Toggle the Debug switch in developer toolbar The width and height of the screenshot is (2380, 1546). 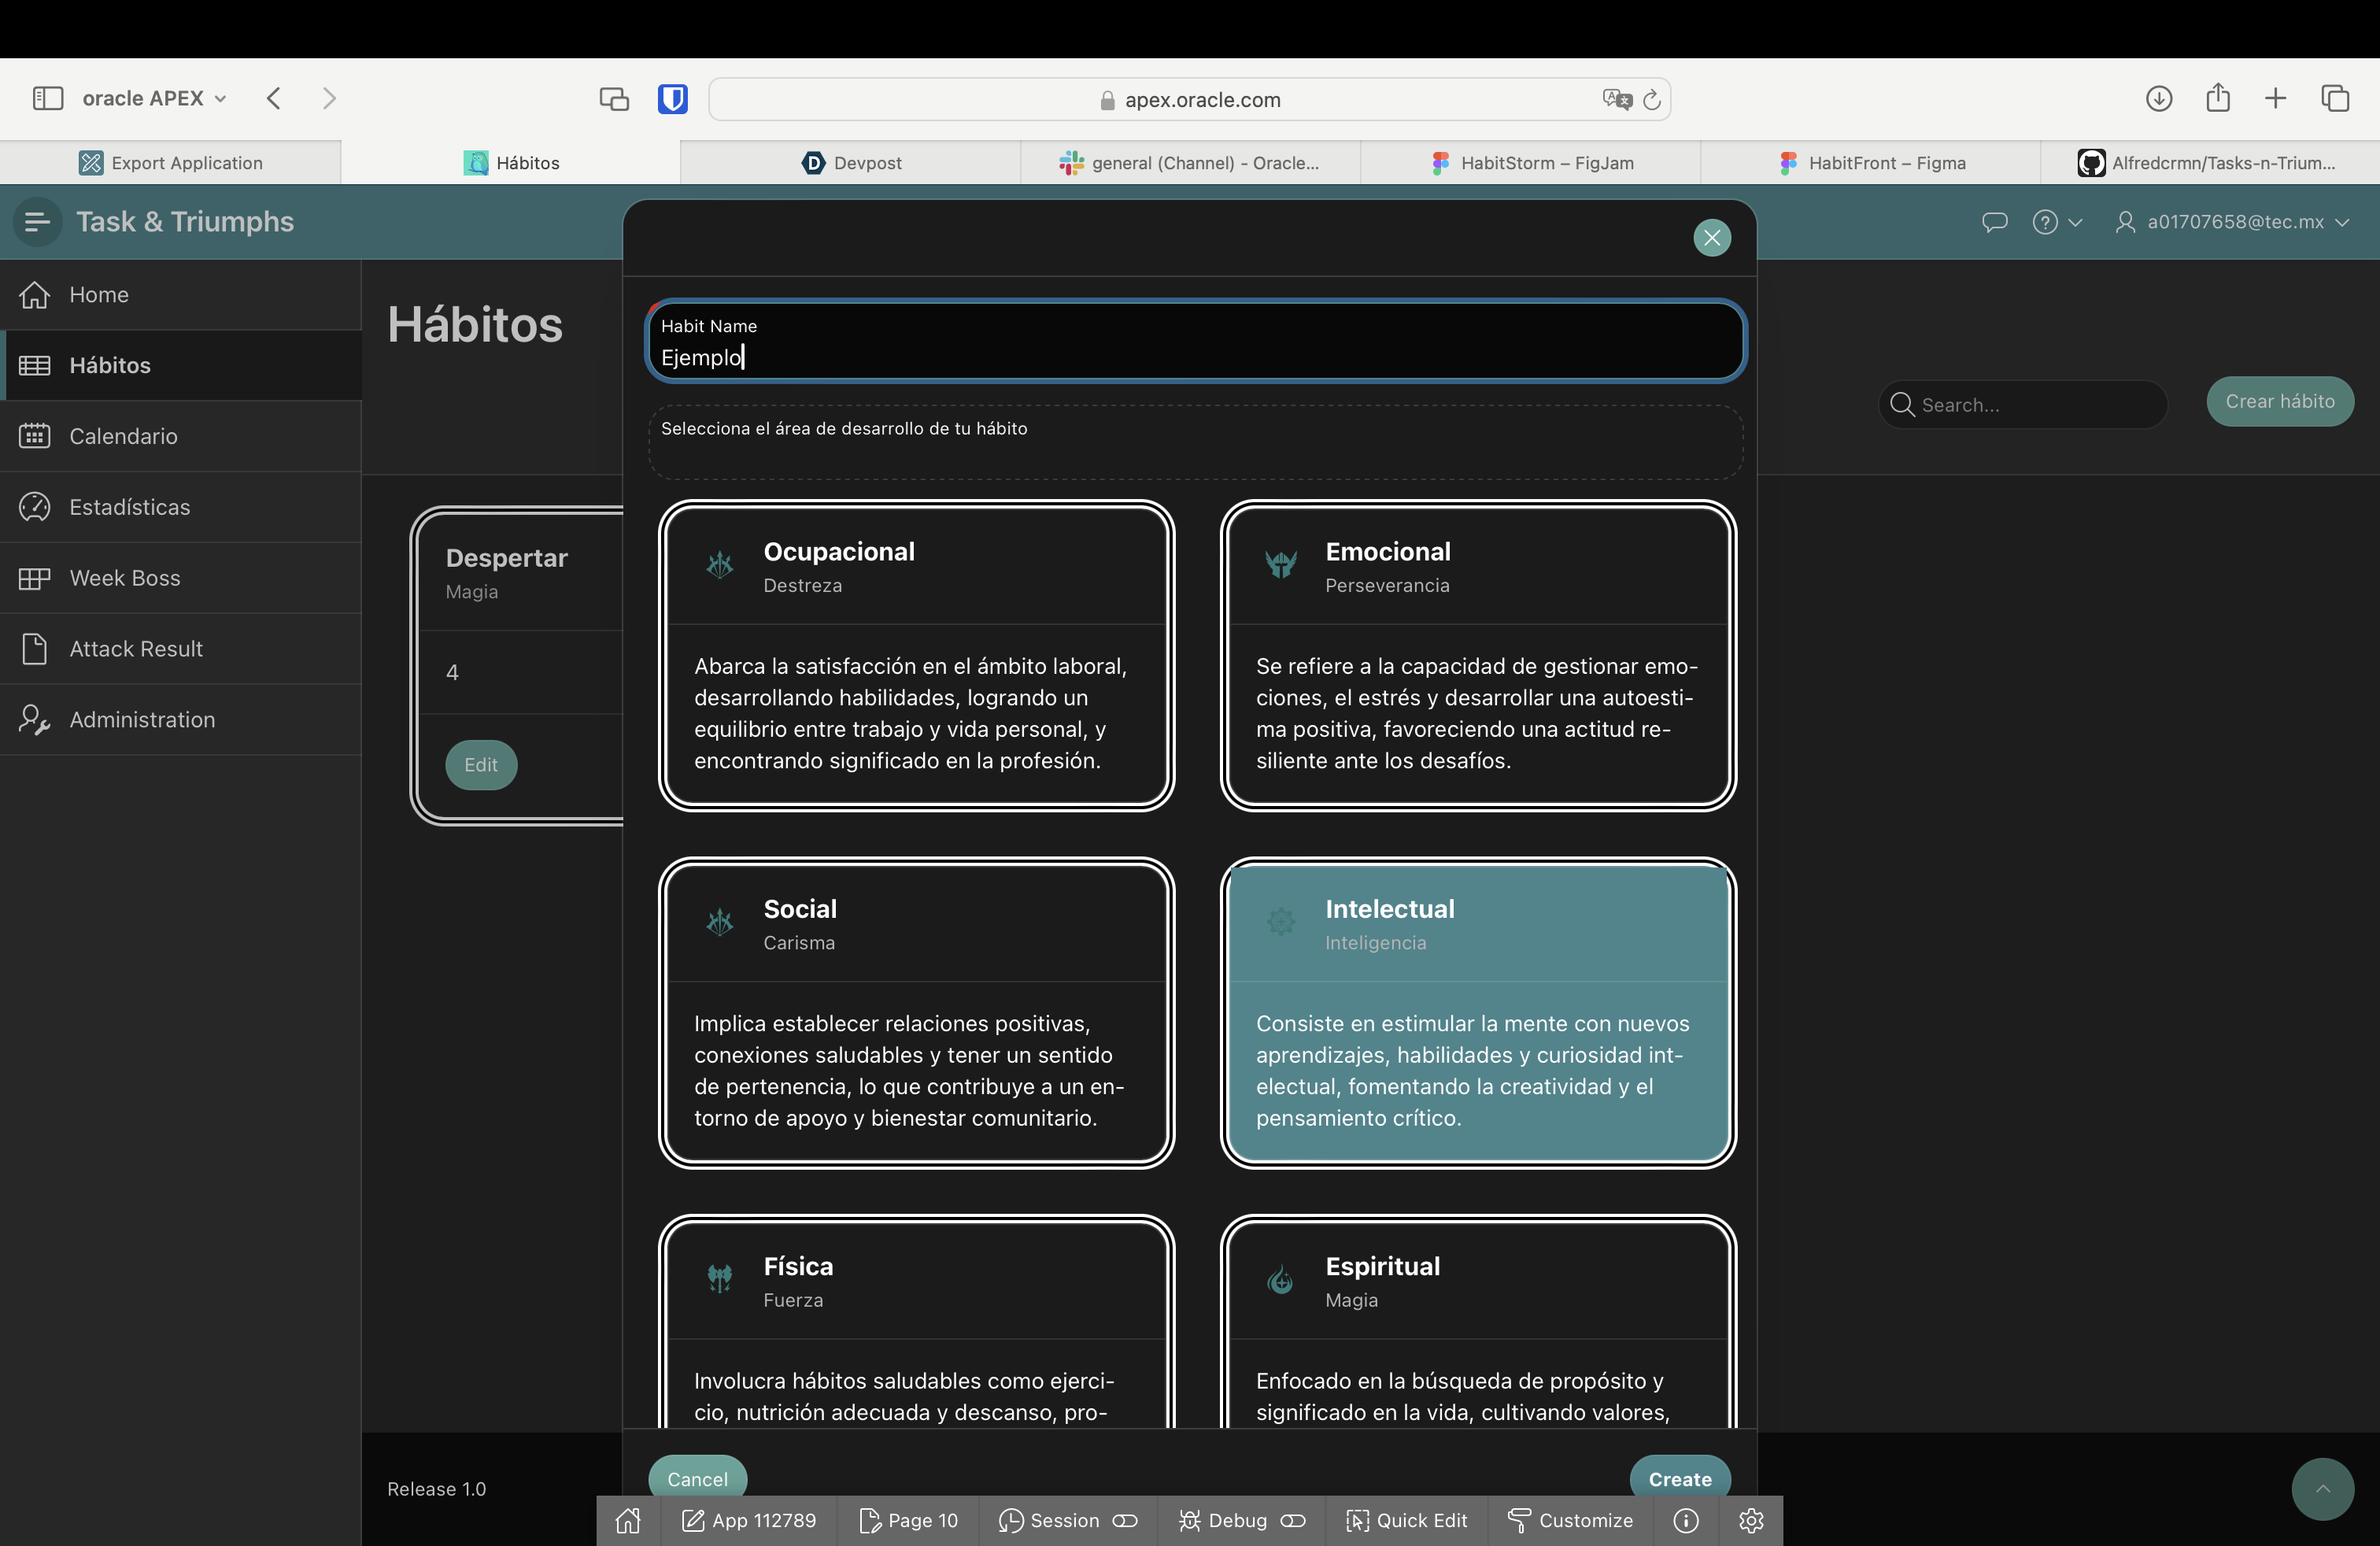[x=1293, y=1520]
